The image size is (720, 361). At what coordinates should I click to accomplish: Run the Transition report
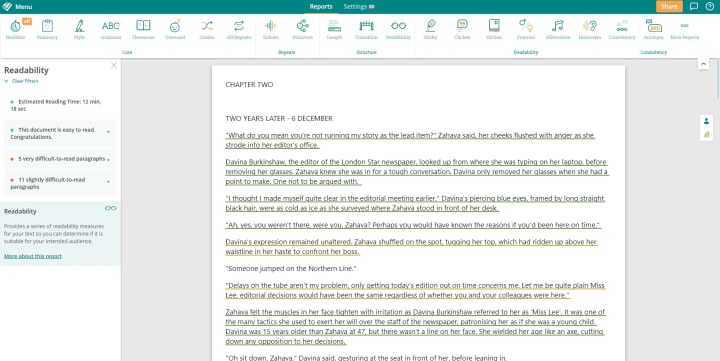coord(366,29)
